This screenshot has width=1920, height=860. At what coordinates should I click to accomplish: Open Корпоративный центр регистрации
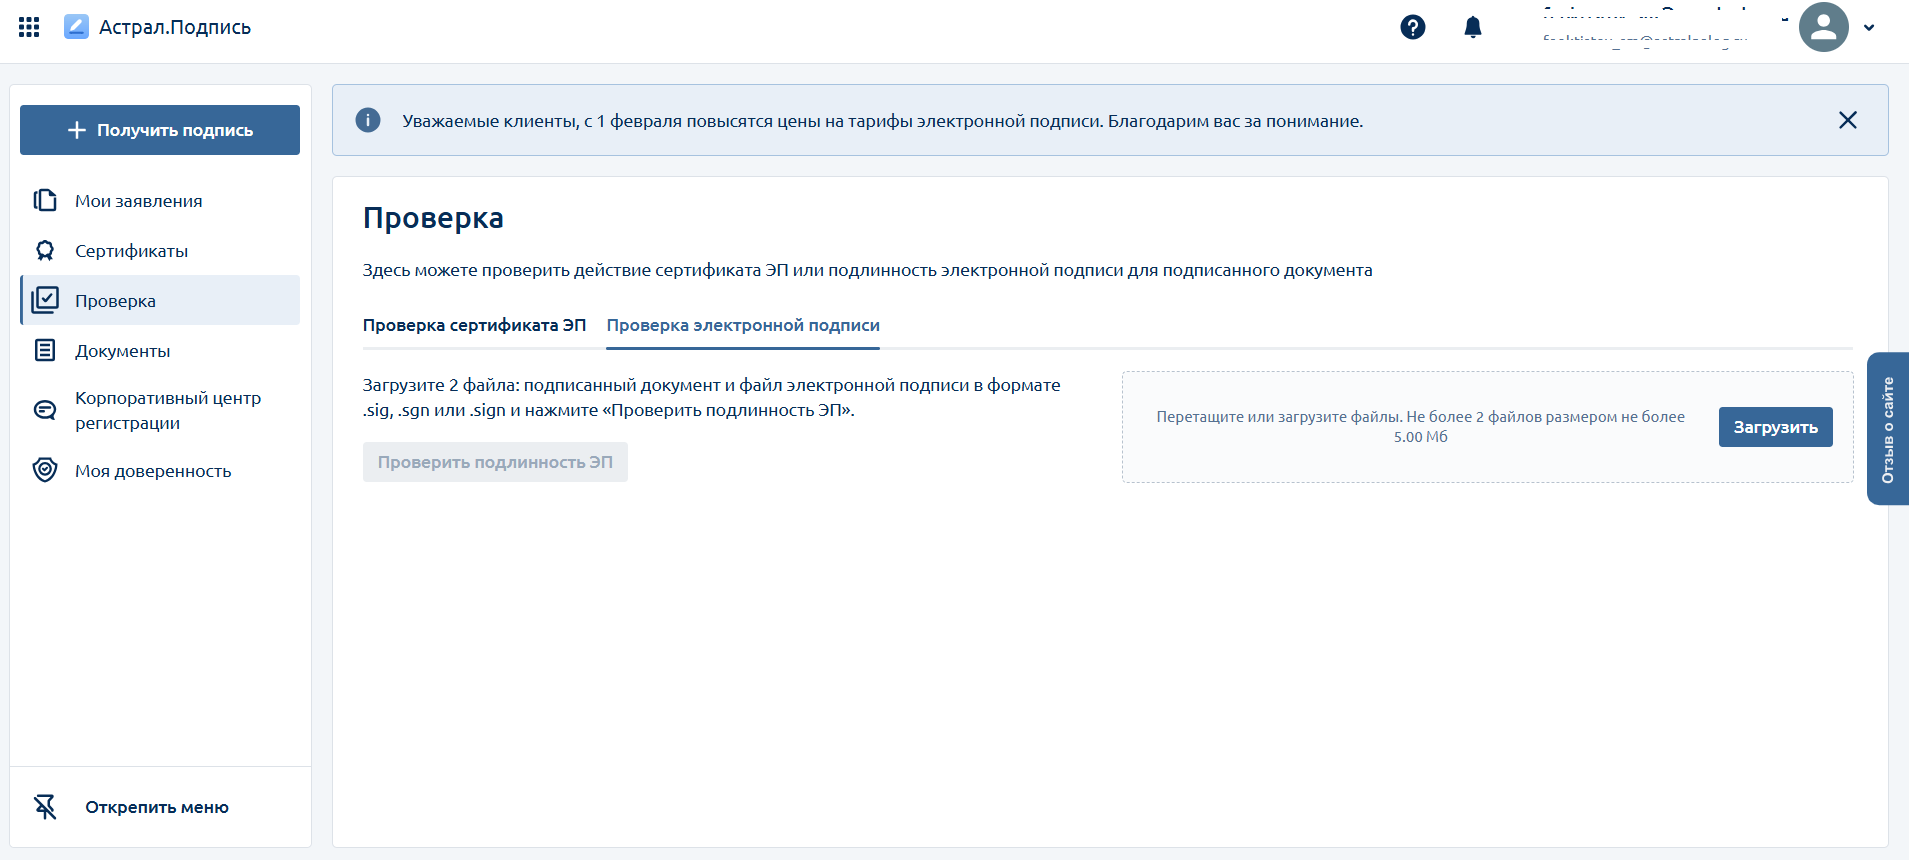(x=167, y=410)
